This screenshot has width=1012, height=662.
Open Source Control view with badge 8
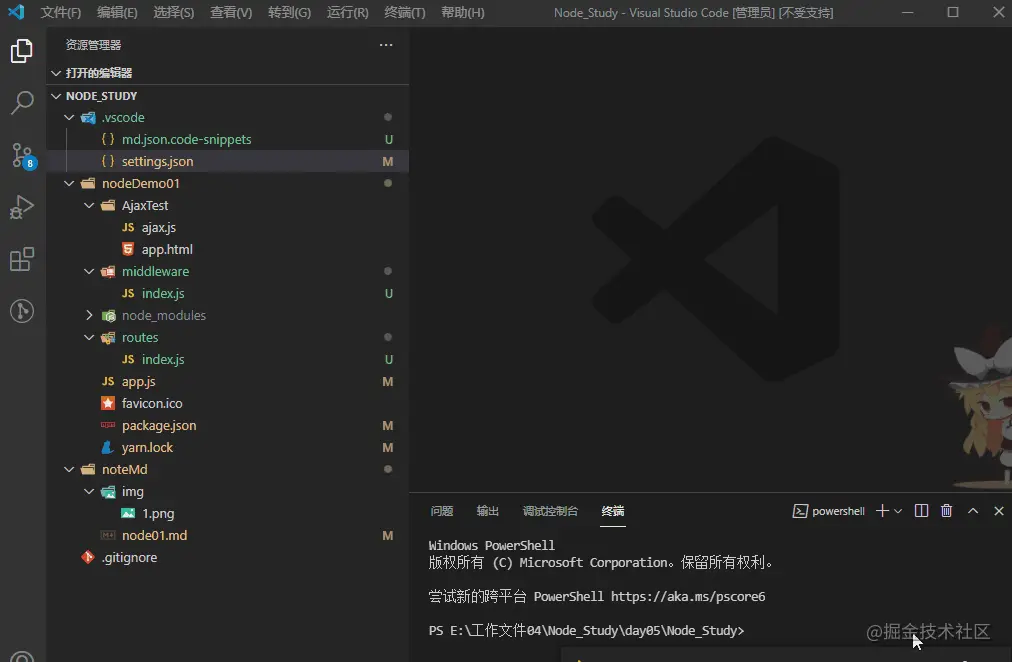pyautogui.click(x=22, y=155)
